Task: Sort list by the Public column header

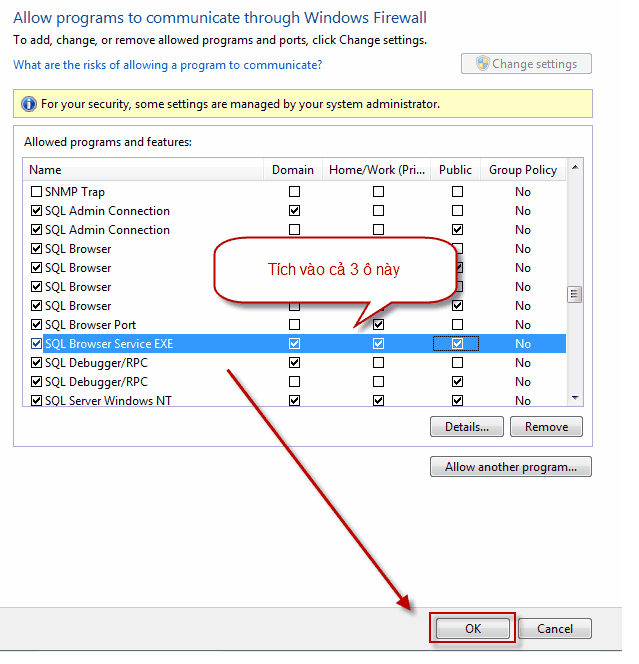Action: 455,170
